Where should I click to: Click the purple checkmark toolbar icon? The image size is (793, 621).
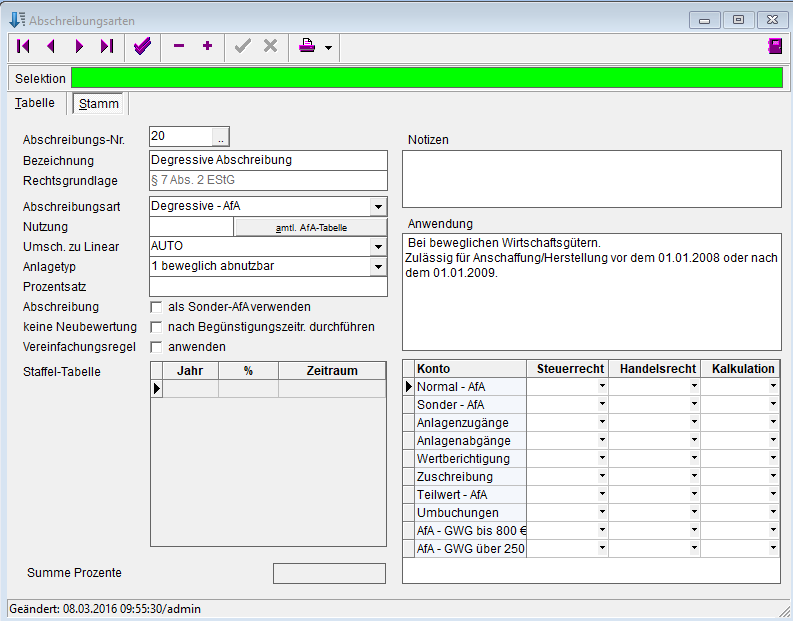coord(142,46)
